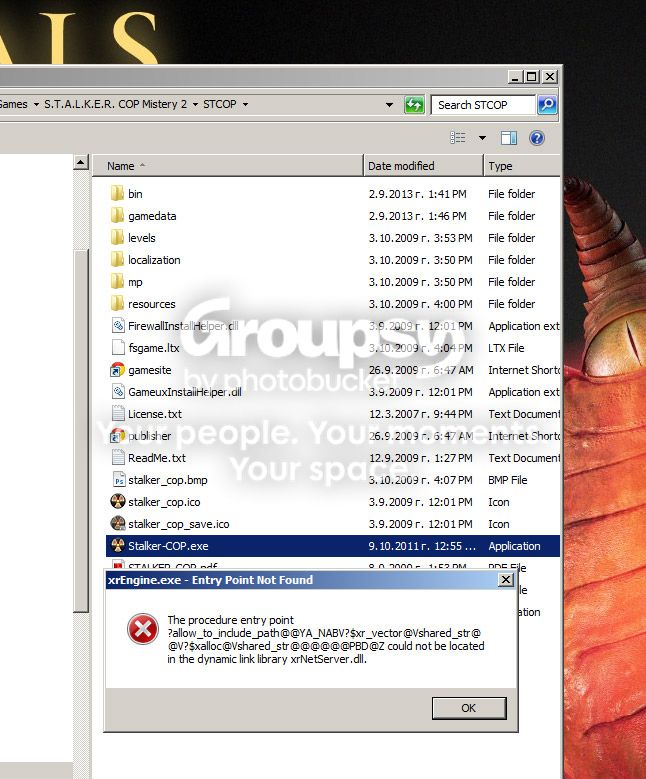The height and width of the screenshot is (779, 646).
Task: Select the ReadMe.txt file icon
Action: coord(118,458)
